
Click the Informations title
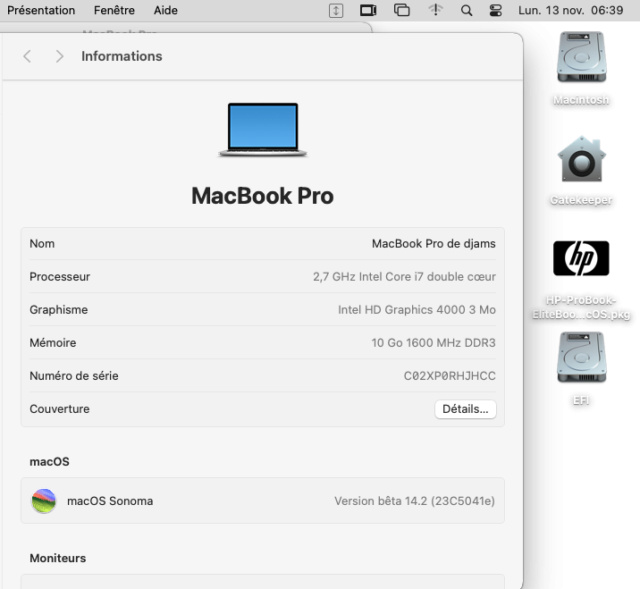pyautogui.click(x=122, y=56)
